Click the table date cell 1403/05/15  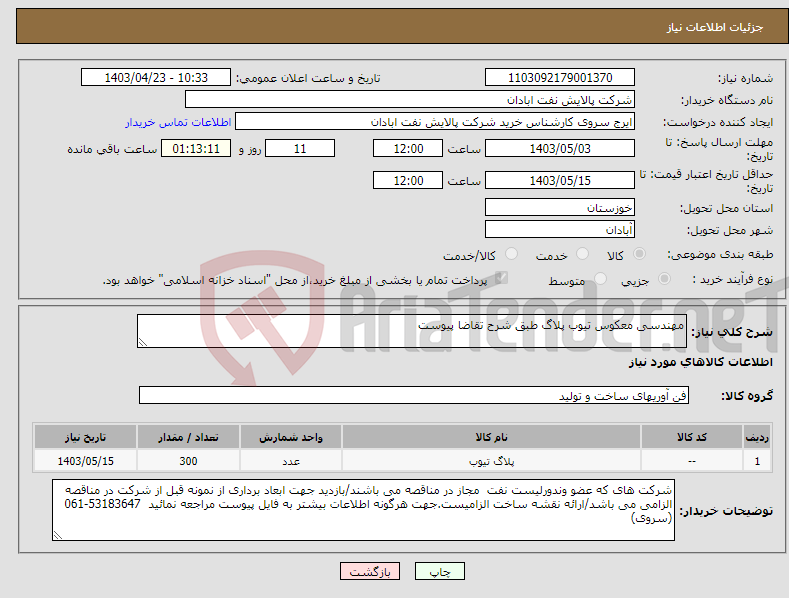(85, 461)
